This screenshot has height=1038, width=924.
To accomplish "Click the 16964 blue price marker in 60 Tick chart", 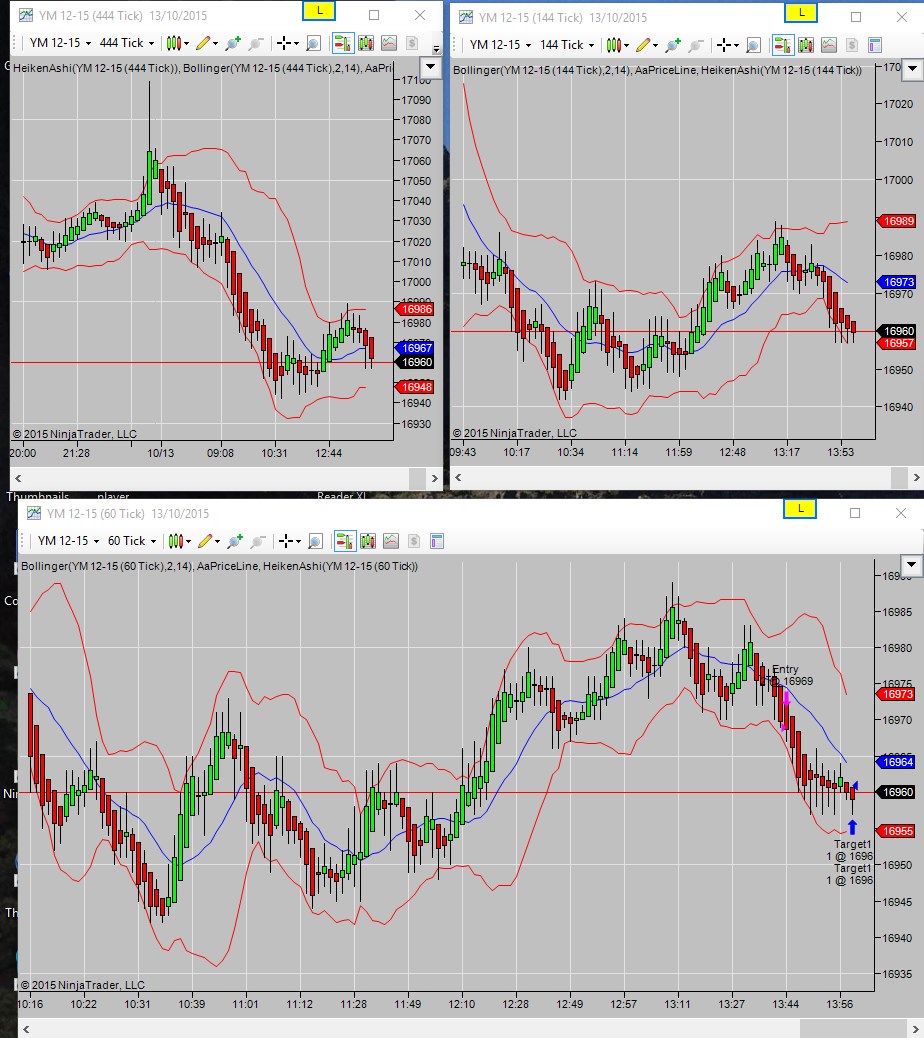I will 897,762.
